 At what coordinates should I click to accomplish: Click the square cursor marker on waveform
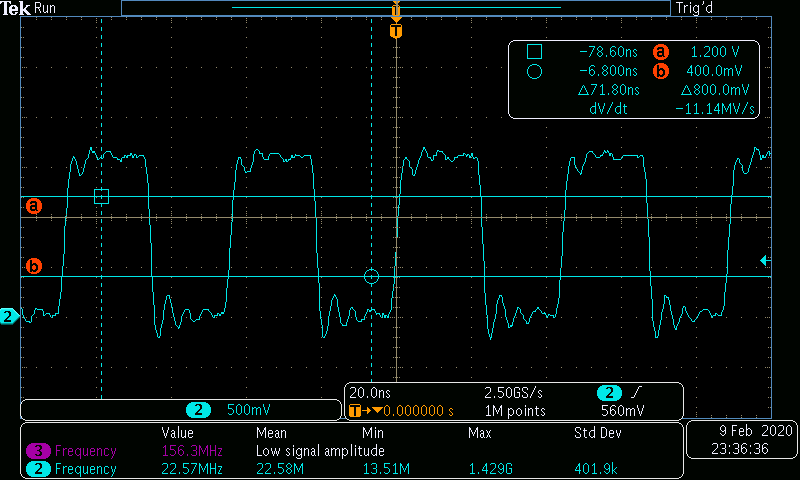click(x=102, y=196)
